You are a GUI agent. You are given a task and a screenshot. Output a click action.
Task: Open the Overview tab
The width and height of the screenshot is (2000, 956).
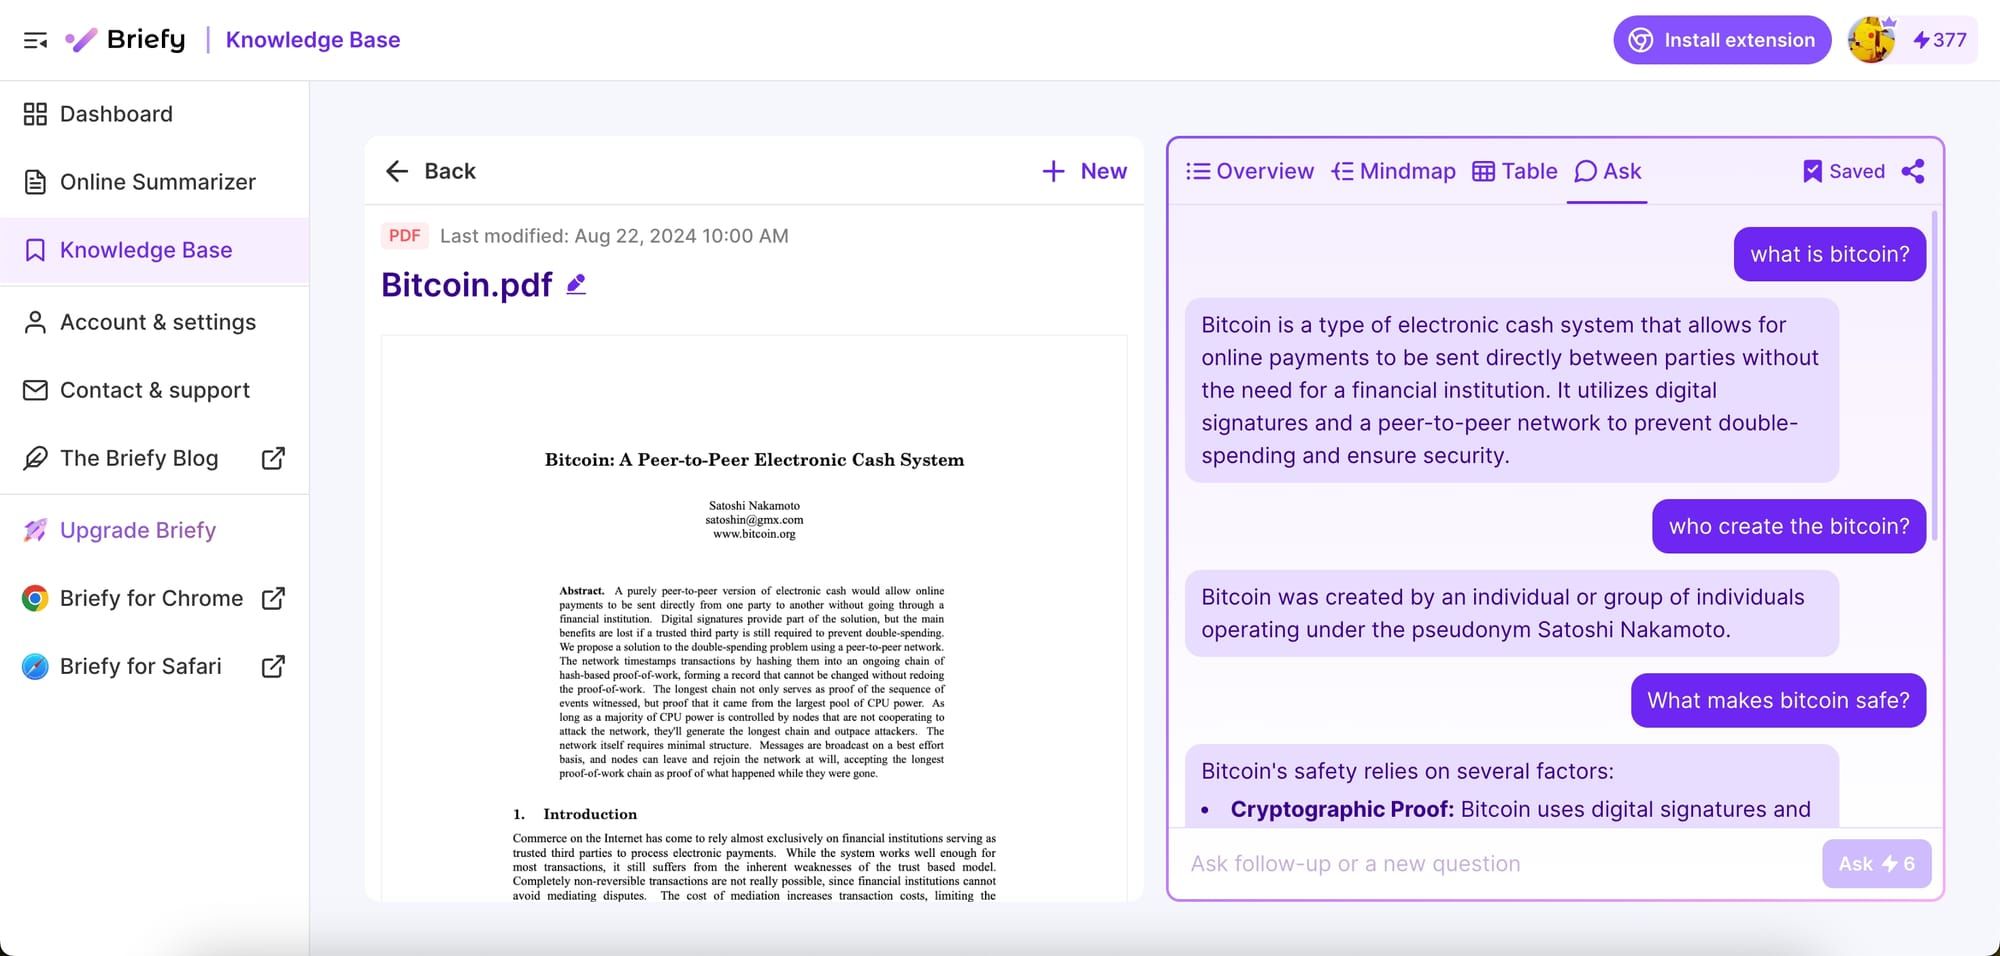pos(1249,171)
